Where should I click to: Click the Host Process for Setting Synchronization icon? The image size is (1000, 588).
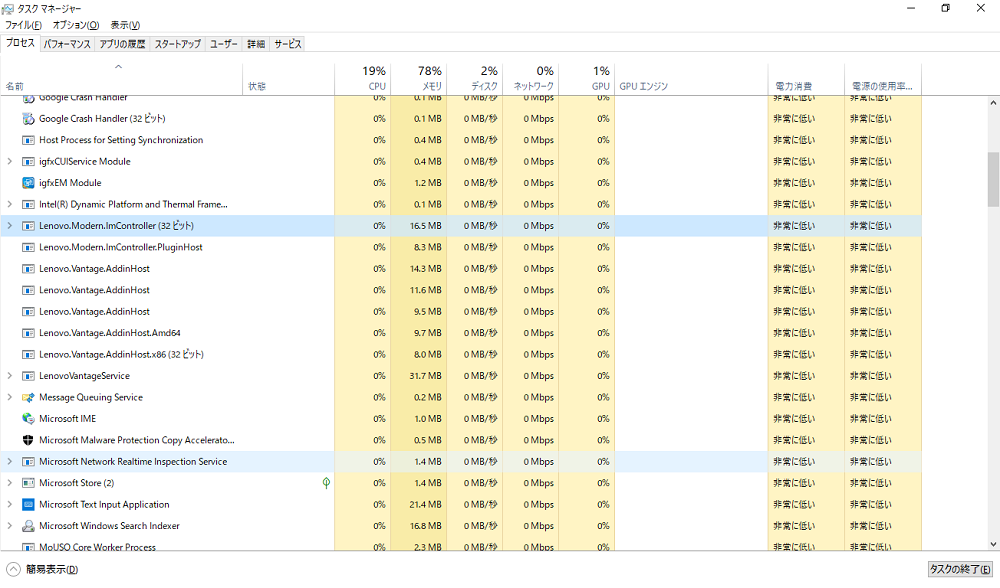point(28,140)
